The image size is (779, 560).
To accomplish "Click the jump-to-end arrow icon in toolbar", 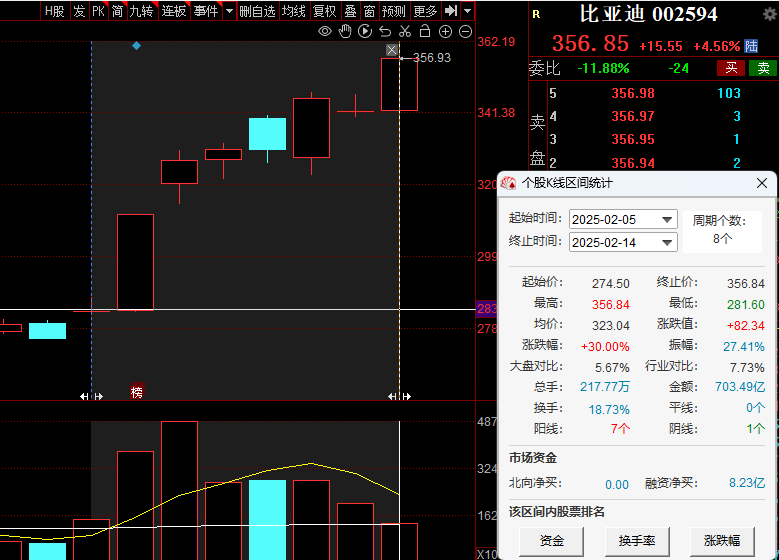I will pyautogui.click(x=451, y=10).
